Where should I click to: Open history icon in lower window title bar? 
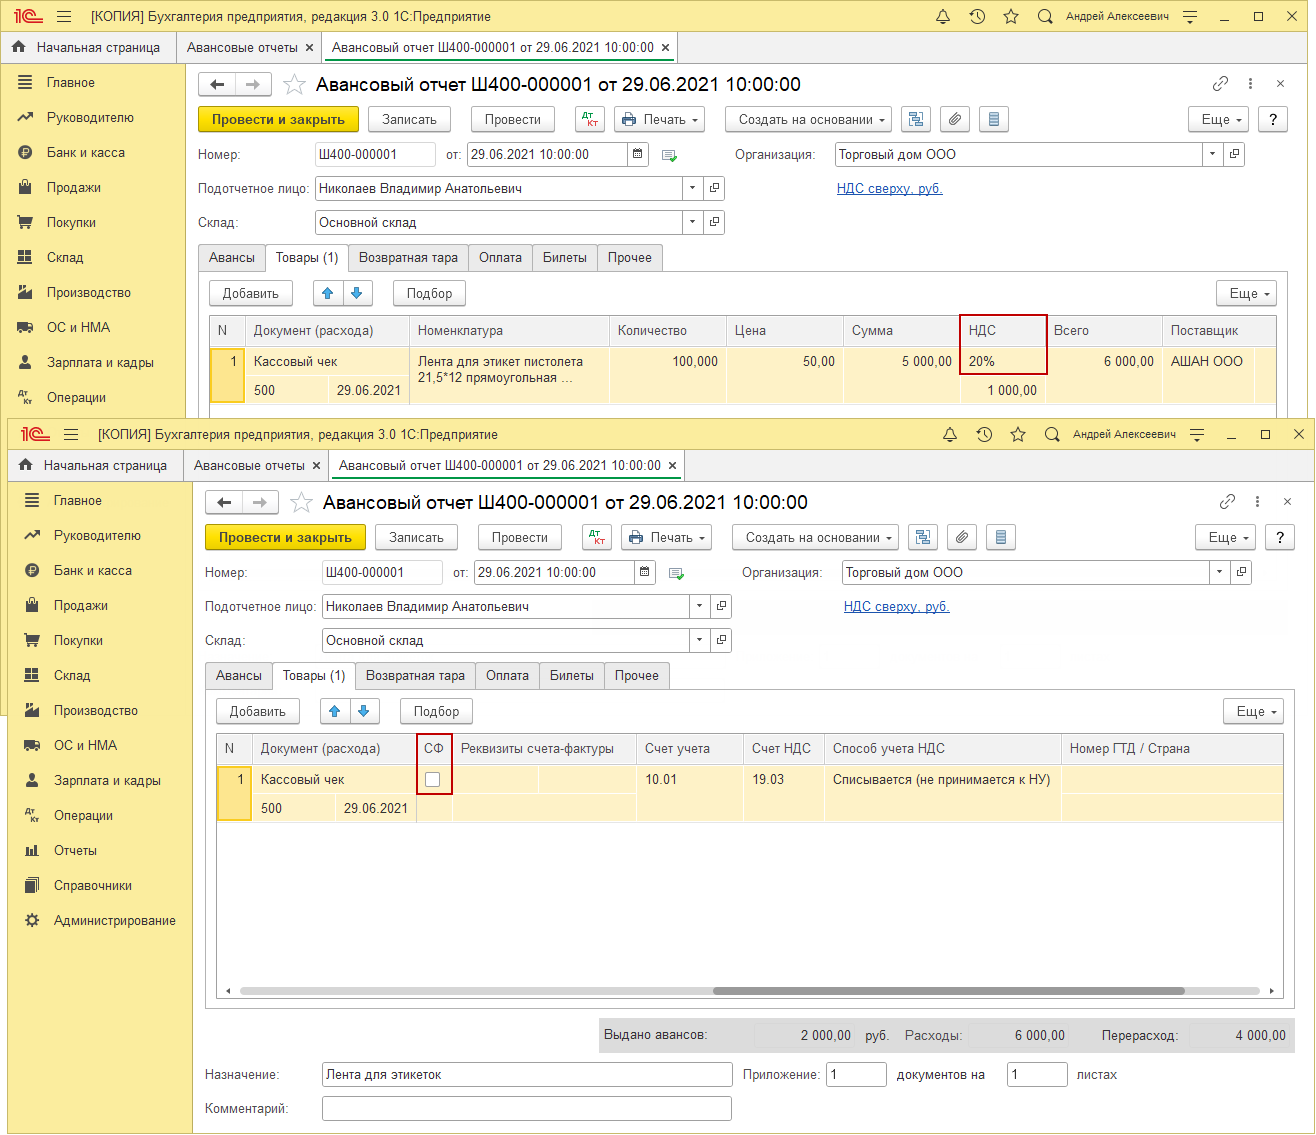click(984, 434)
